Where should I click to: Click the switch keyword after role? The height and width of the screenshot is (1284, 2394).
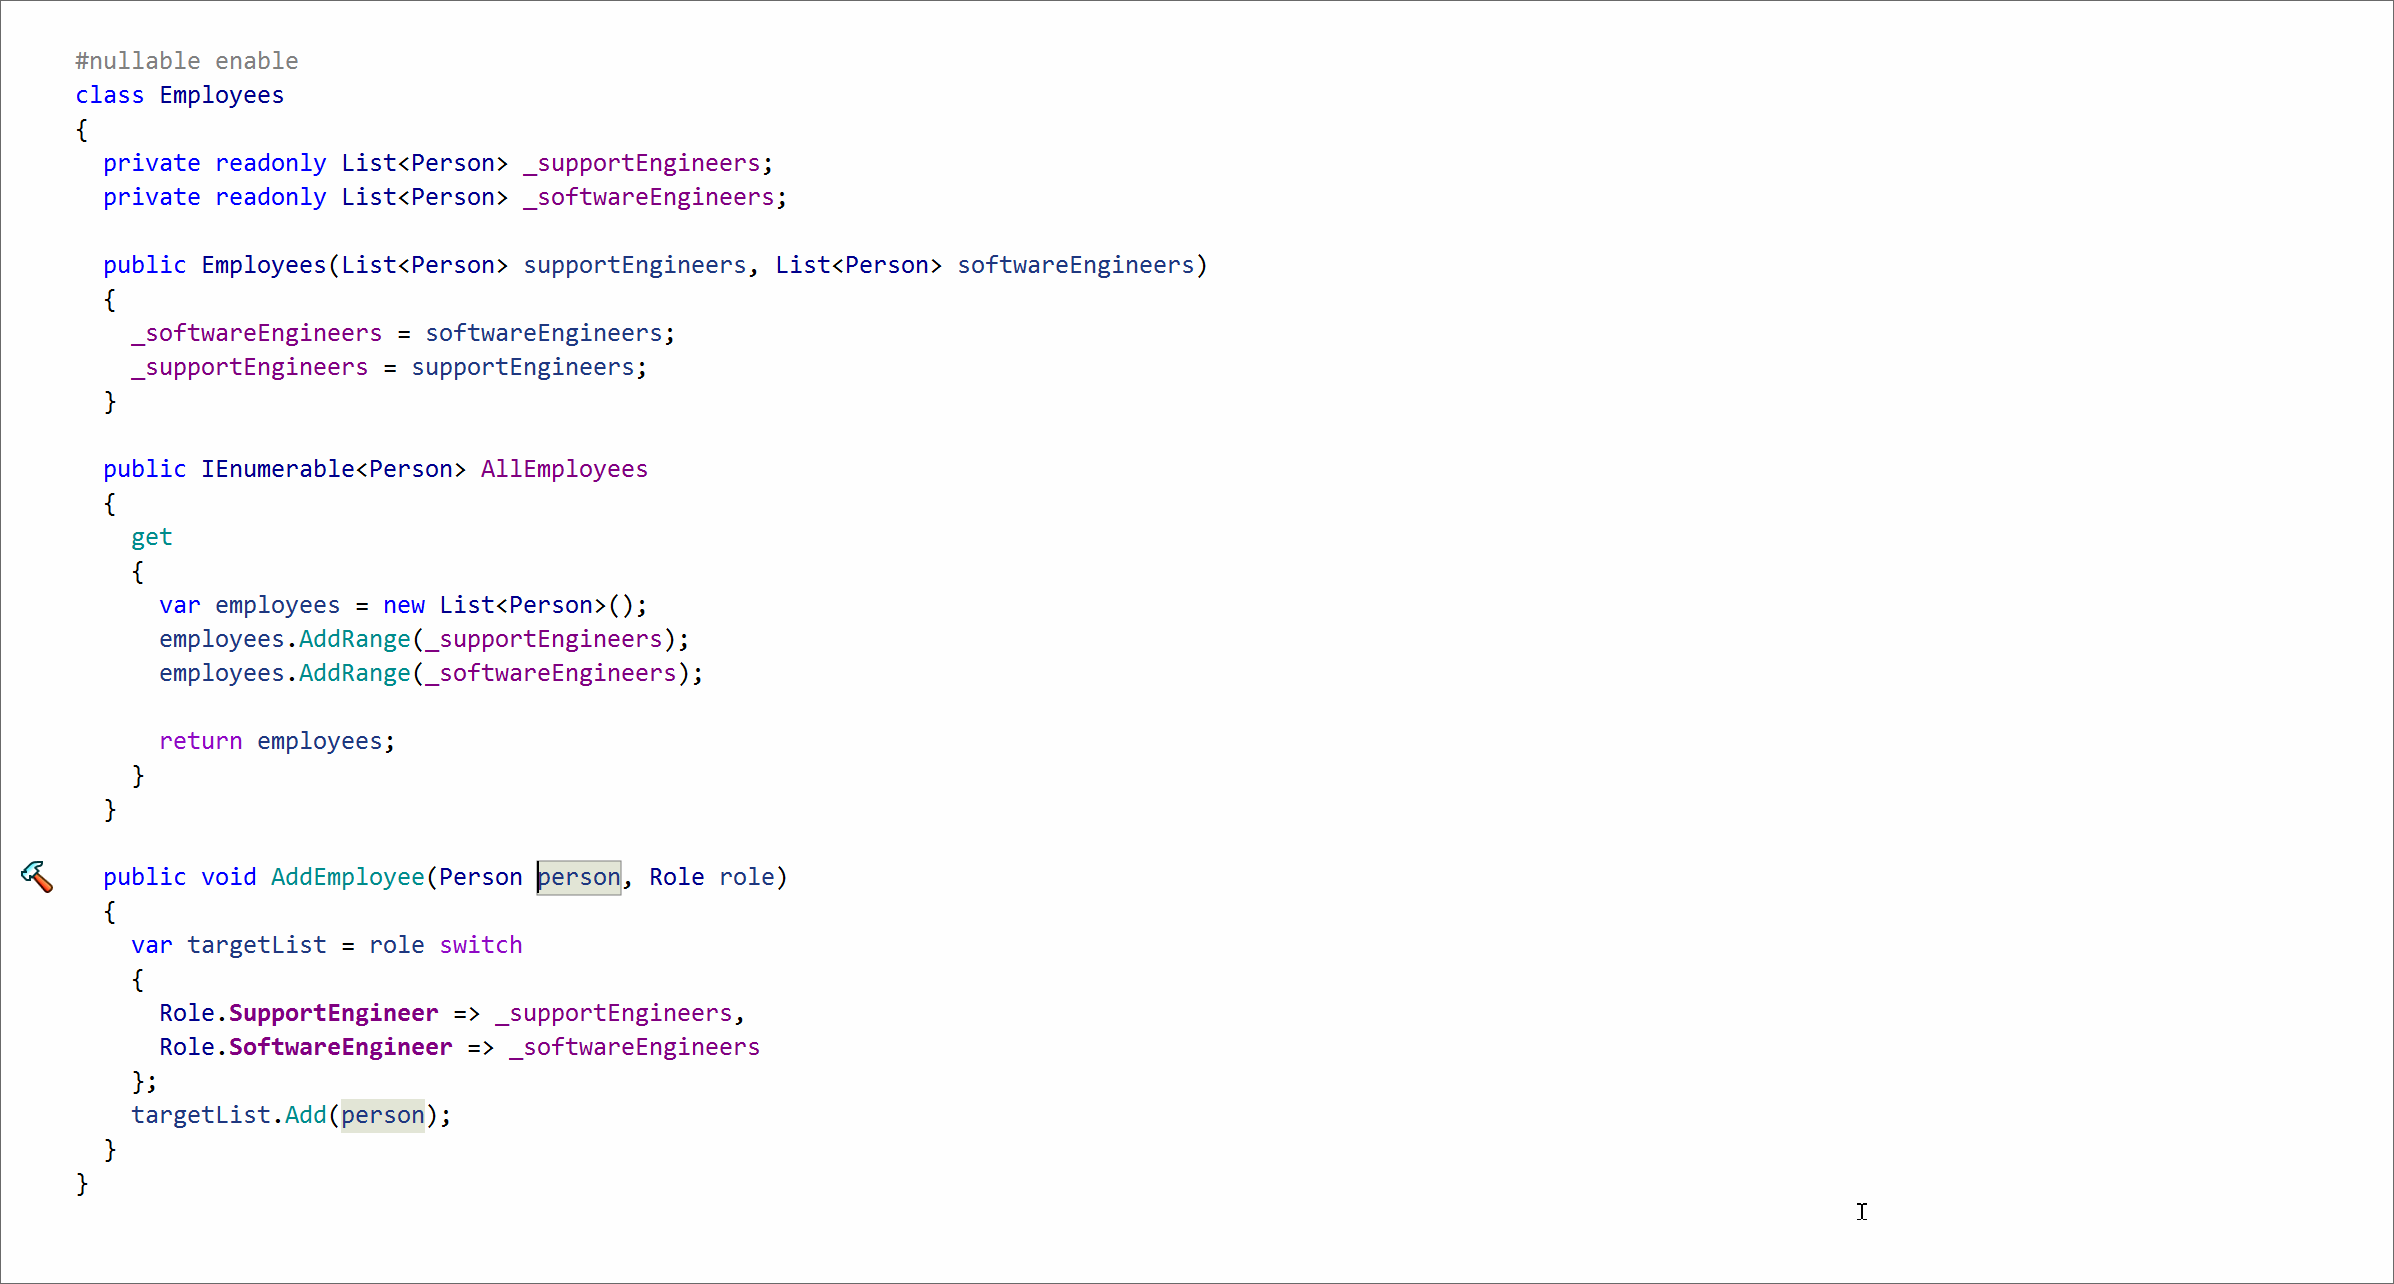click(480, 945)
